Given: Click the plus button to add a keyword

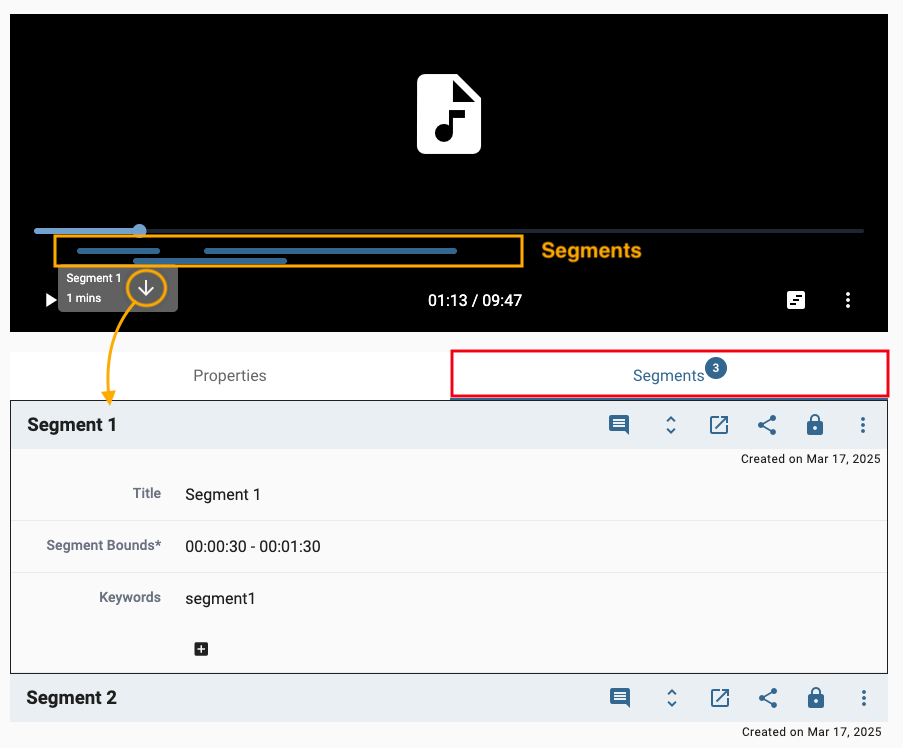Looking at the screenshot, I should [201, 649].
